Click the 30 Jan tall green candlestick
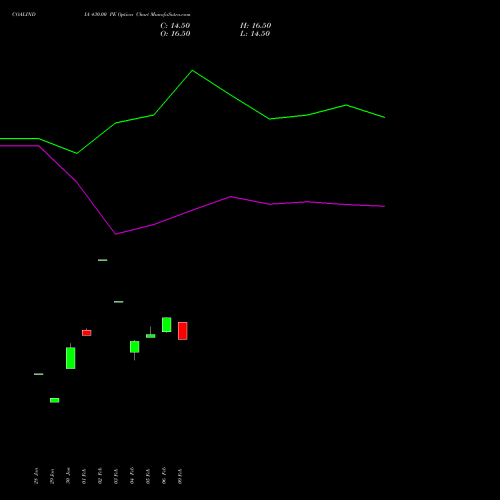This screenshot has width=500, height=500. (x=71, y=358)
